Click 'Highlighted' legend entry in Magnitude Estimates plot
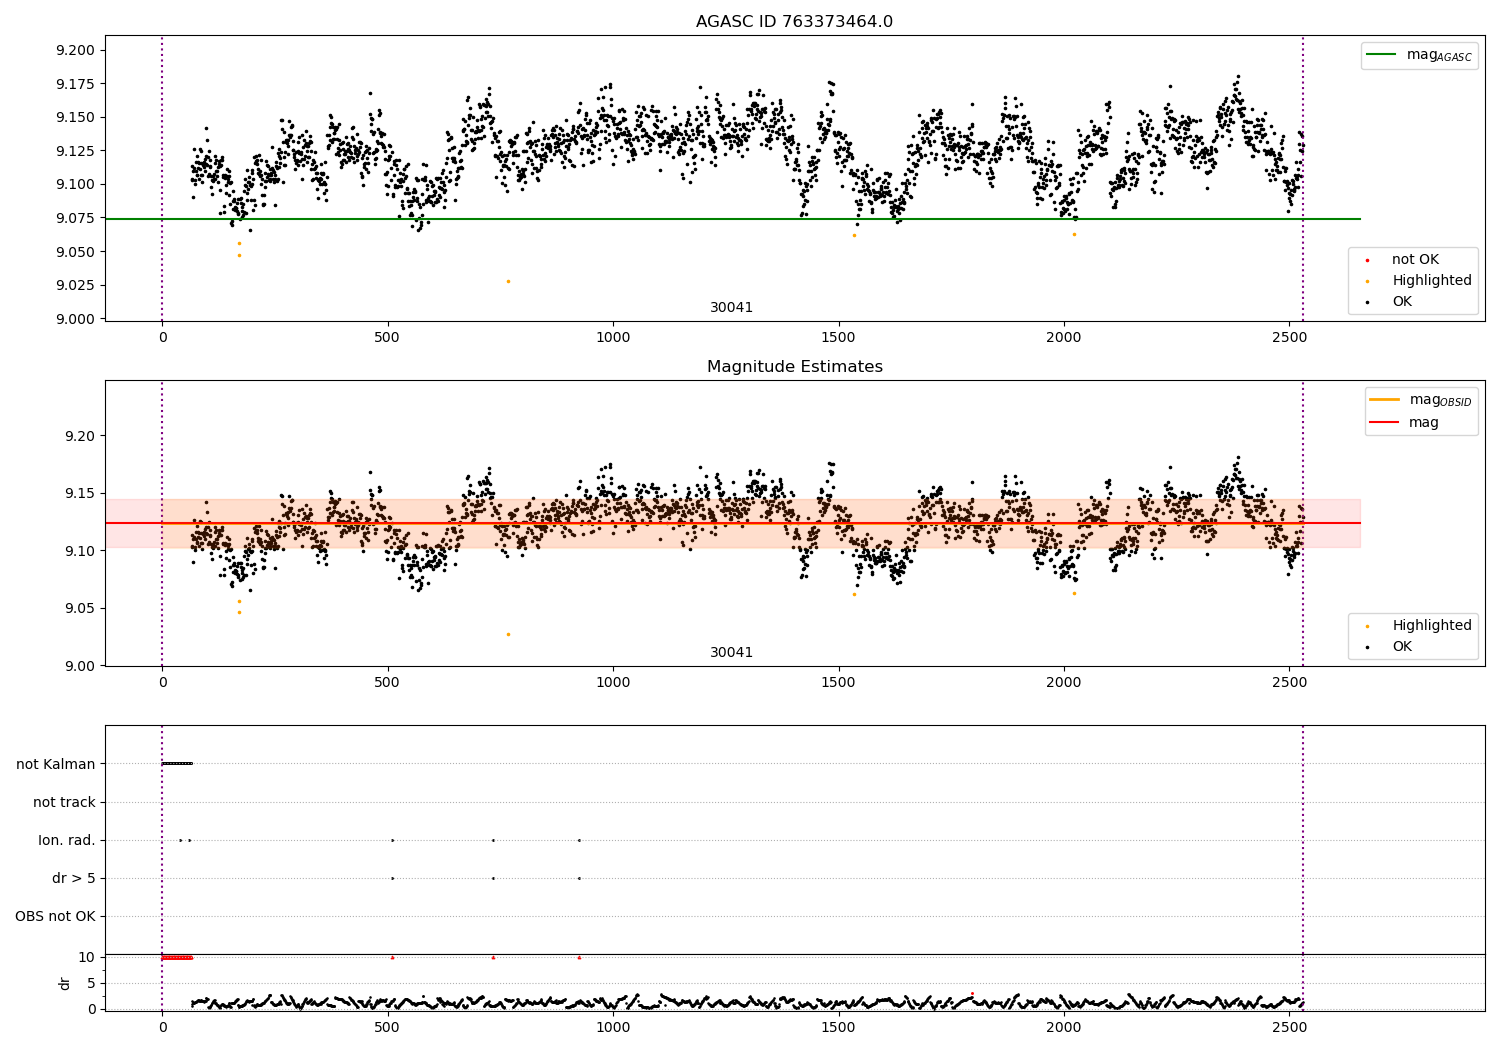Image resolution: width=1500 pixels, height=1050 pixels. pos(1420,626)
